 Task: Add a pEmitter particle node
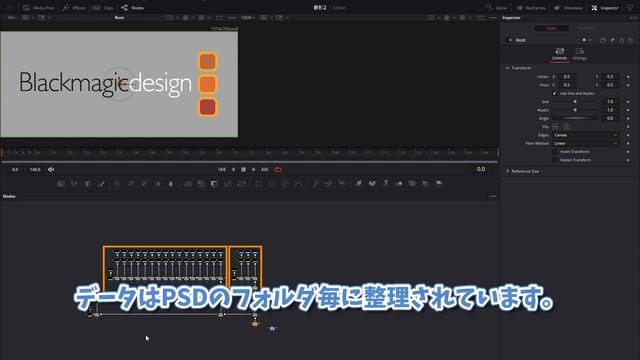(315, 184)
